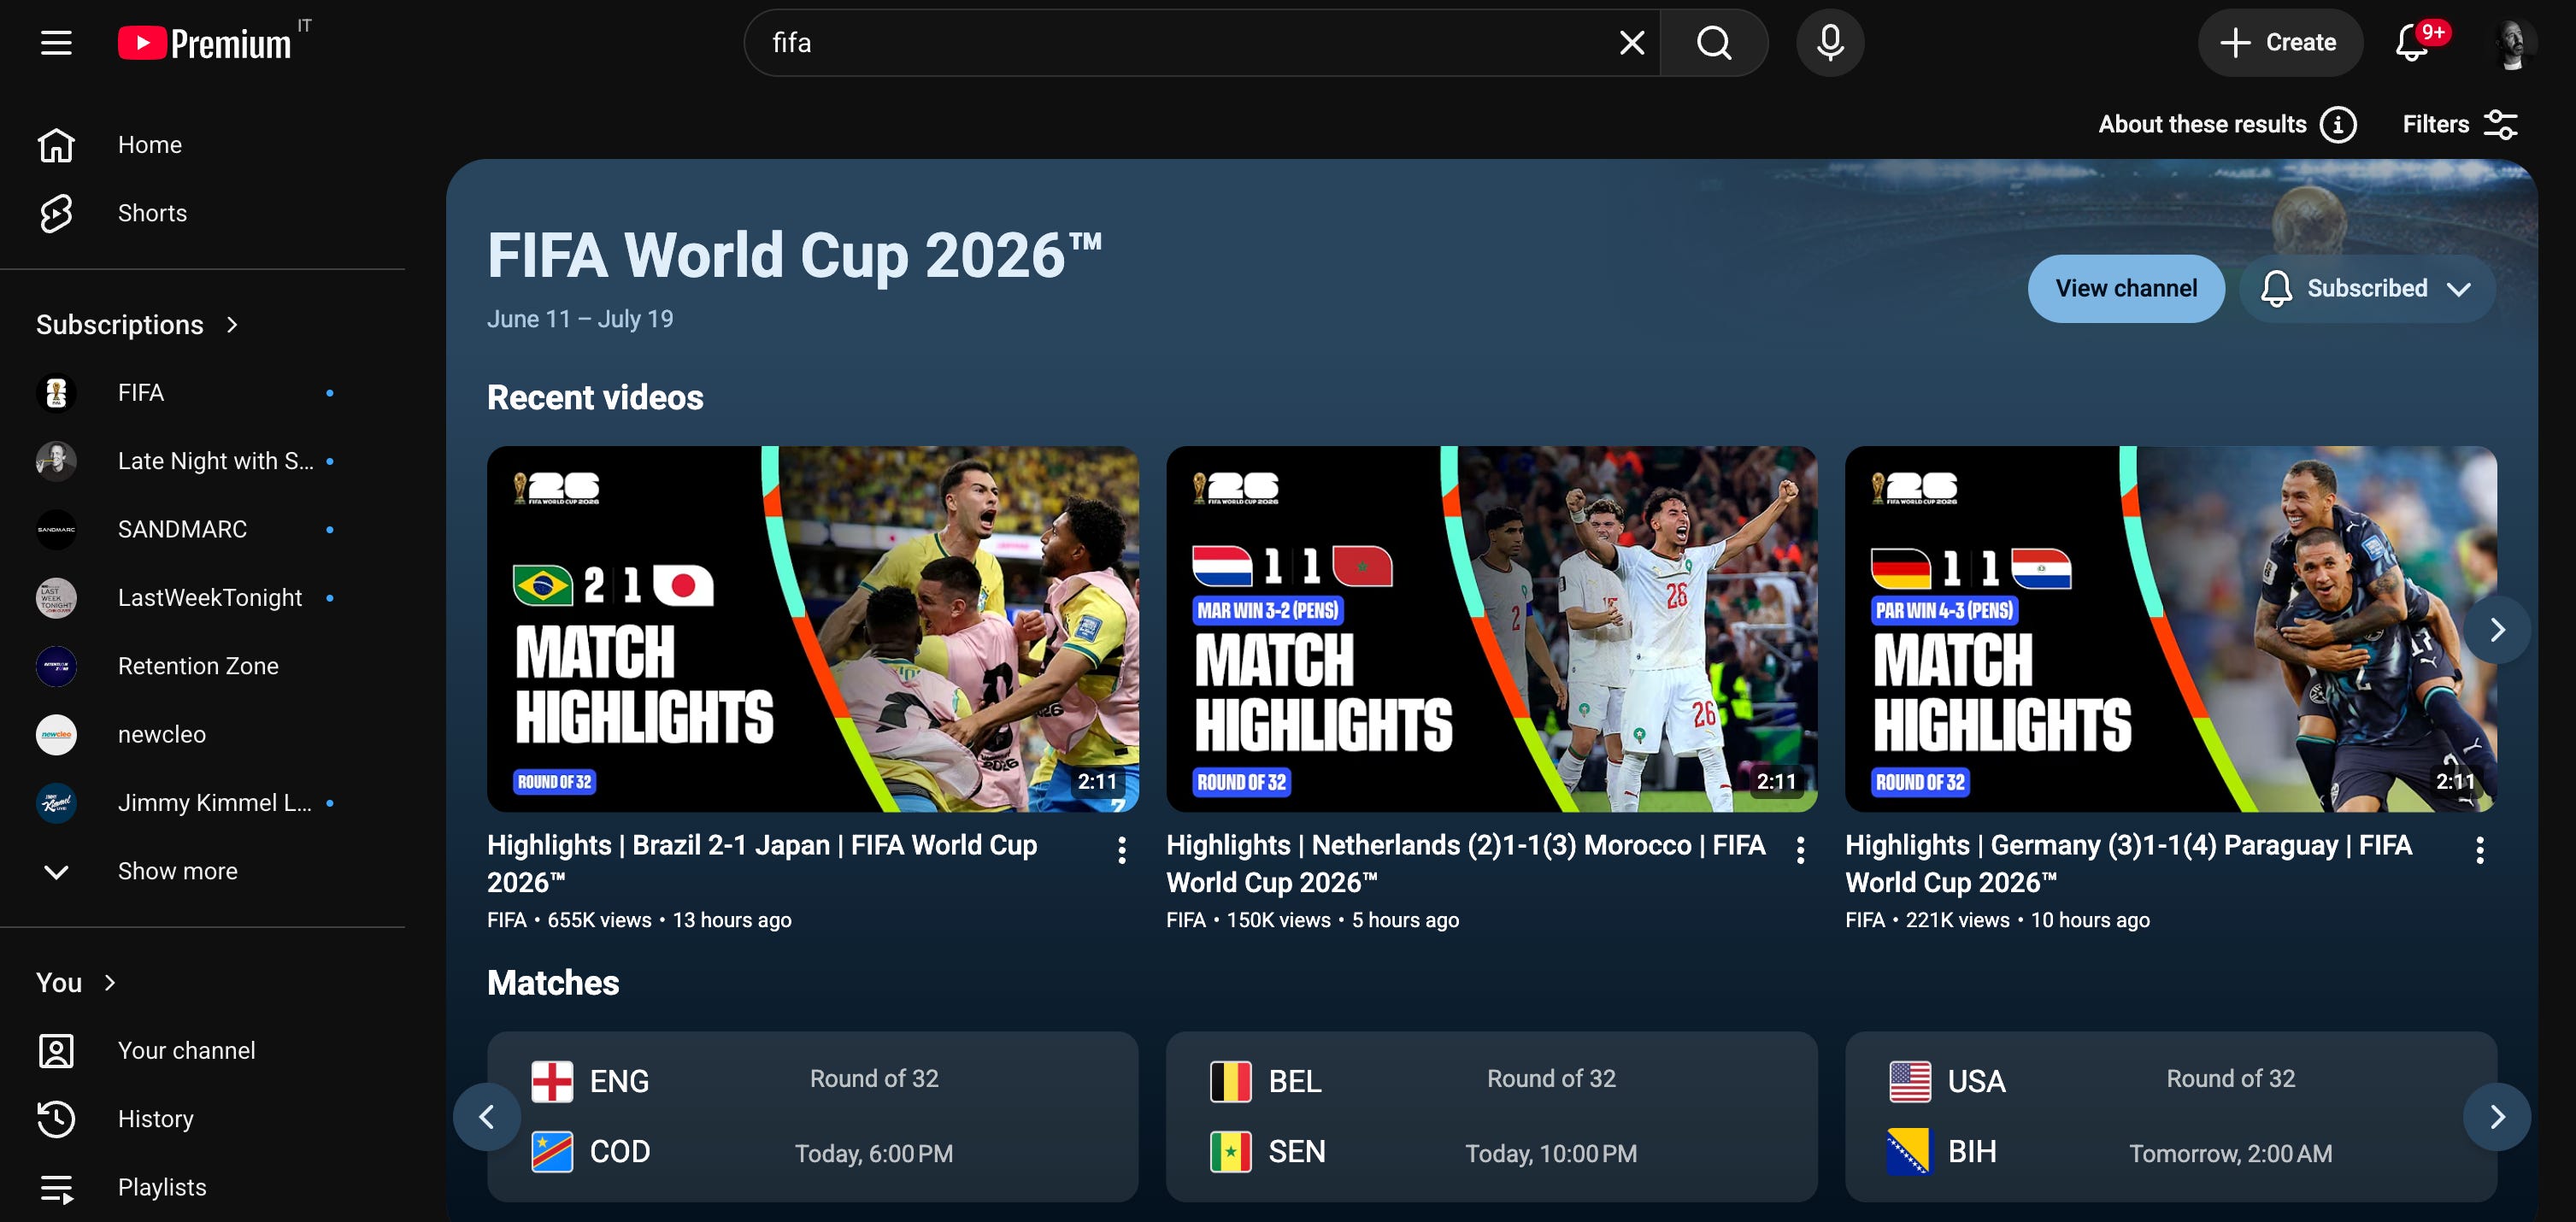Open the USA vs BIH match card
2576x1222 pixels.
click(x=2170, y=1117)
